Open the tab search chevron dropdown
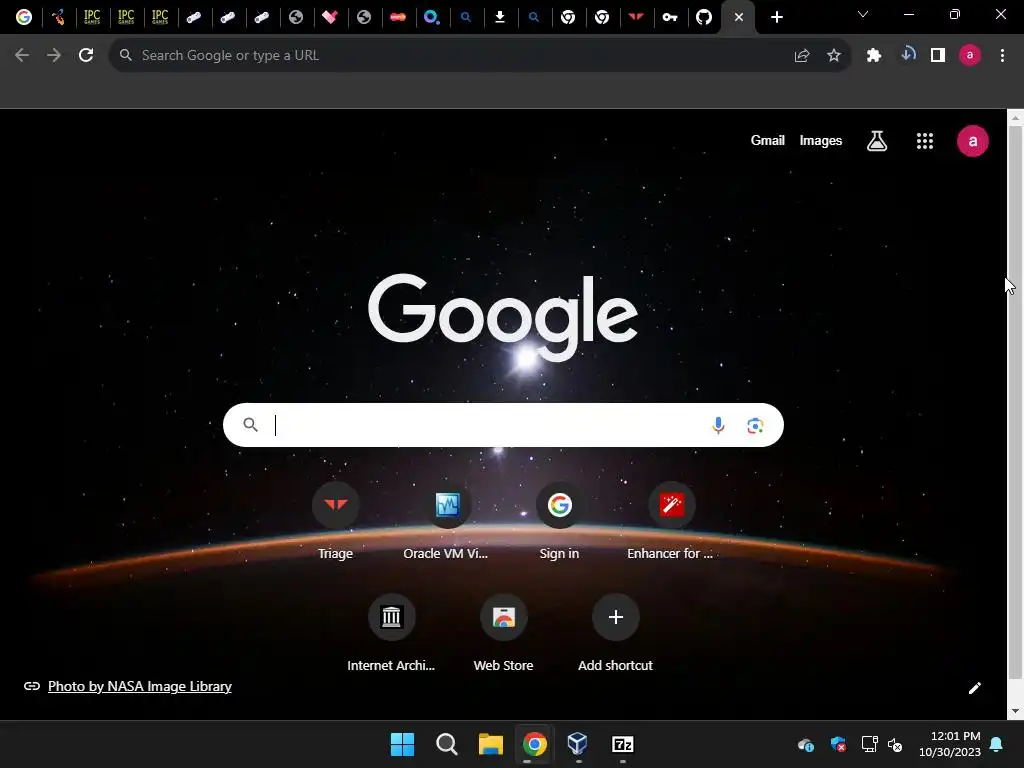 [x=863, y=14]
